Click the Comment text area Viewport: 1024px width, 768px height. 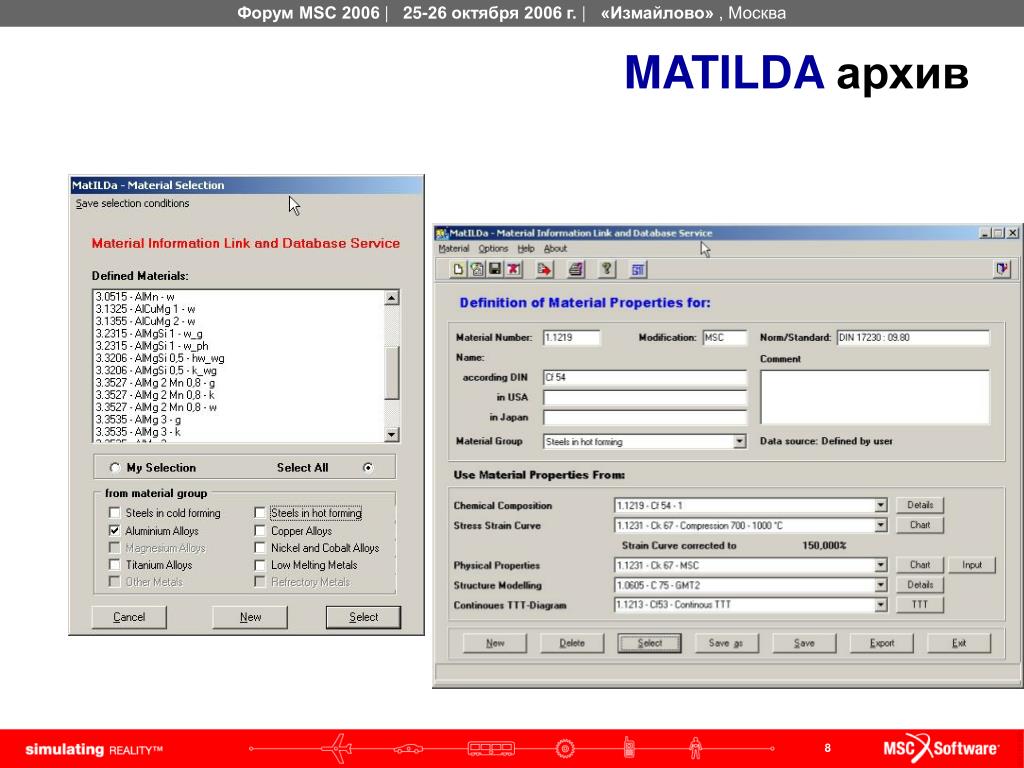point(874,397)
